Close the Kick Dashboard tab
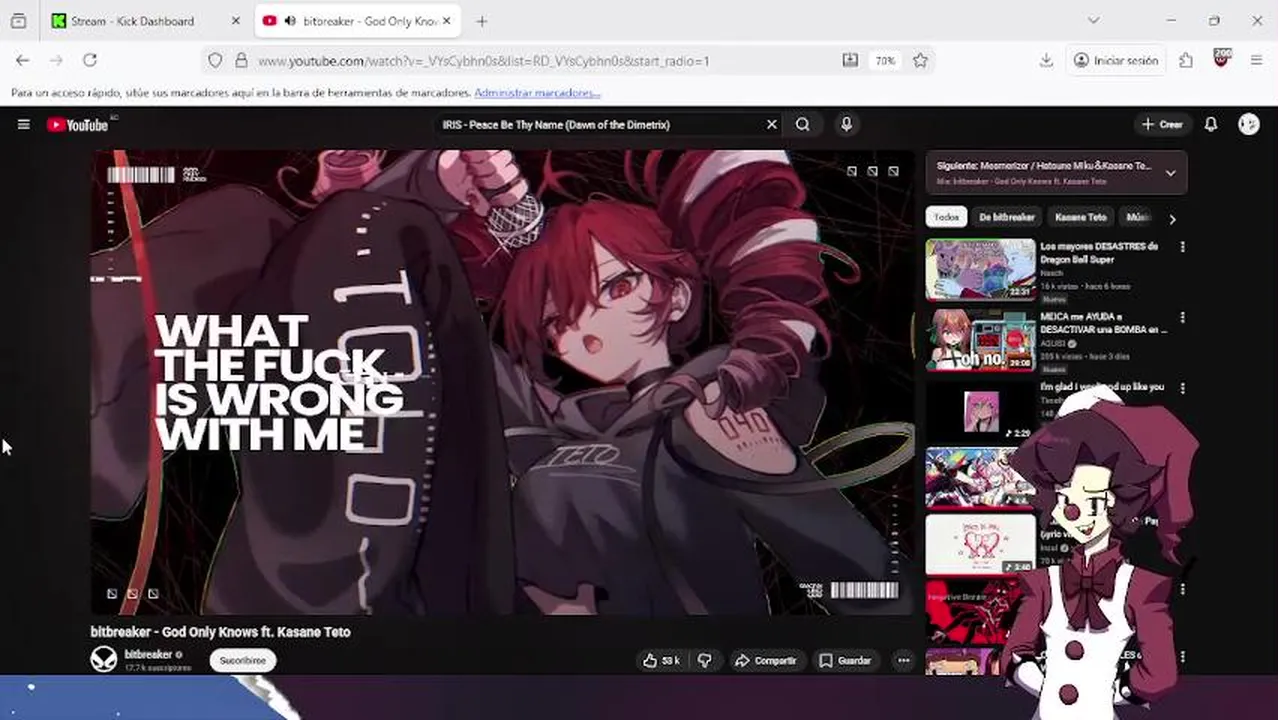This screenshot has width=1278, height=720. [236, 21]
